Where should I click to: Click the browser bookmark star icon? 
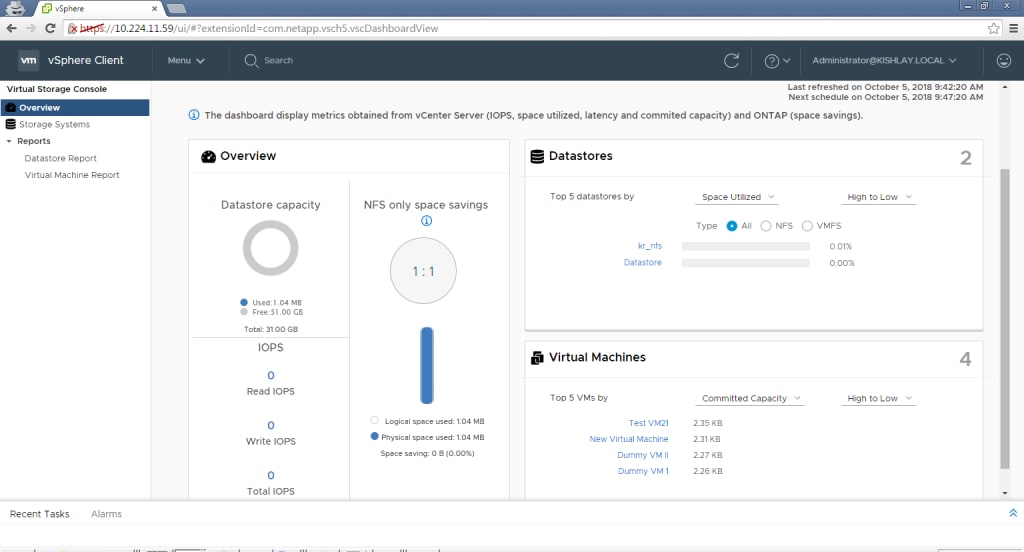pos(994,28)
